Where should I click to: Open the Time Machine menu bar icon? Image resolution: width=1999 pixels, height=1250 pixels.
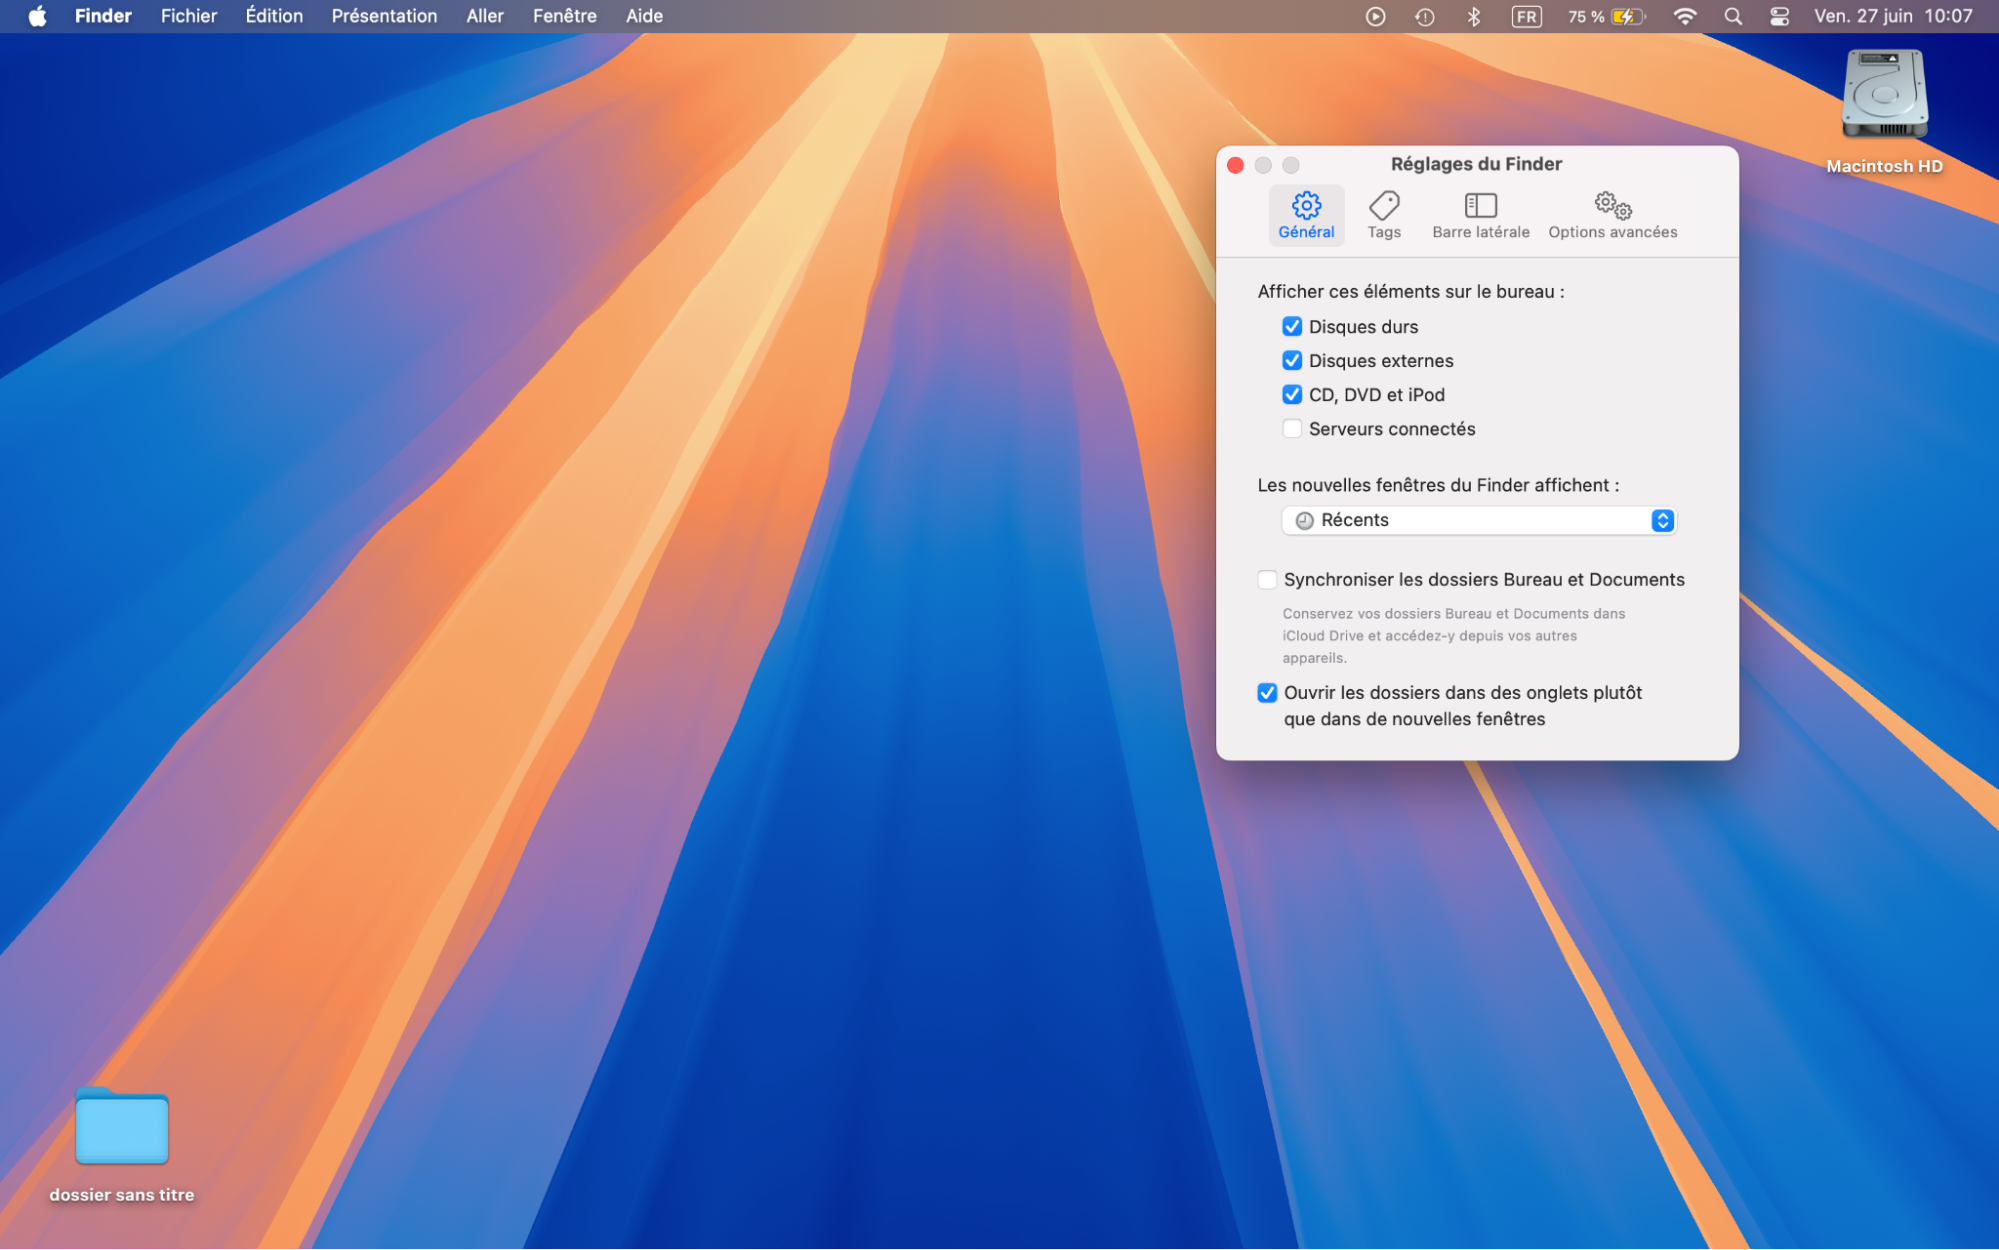pos(1425,16)
